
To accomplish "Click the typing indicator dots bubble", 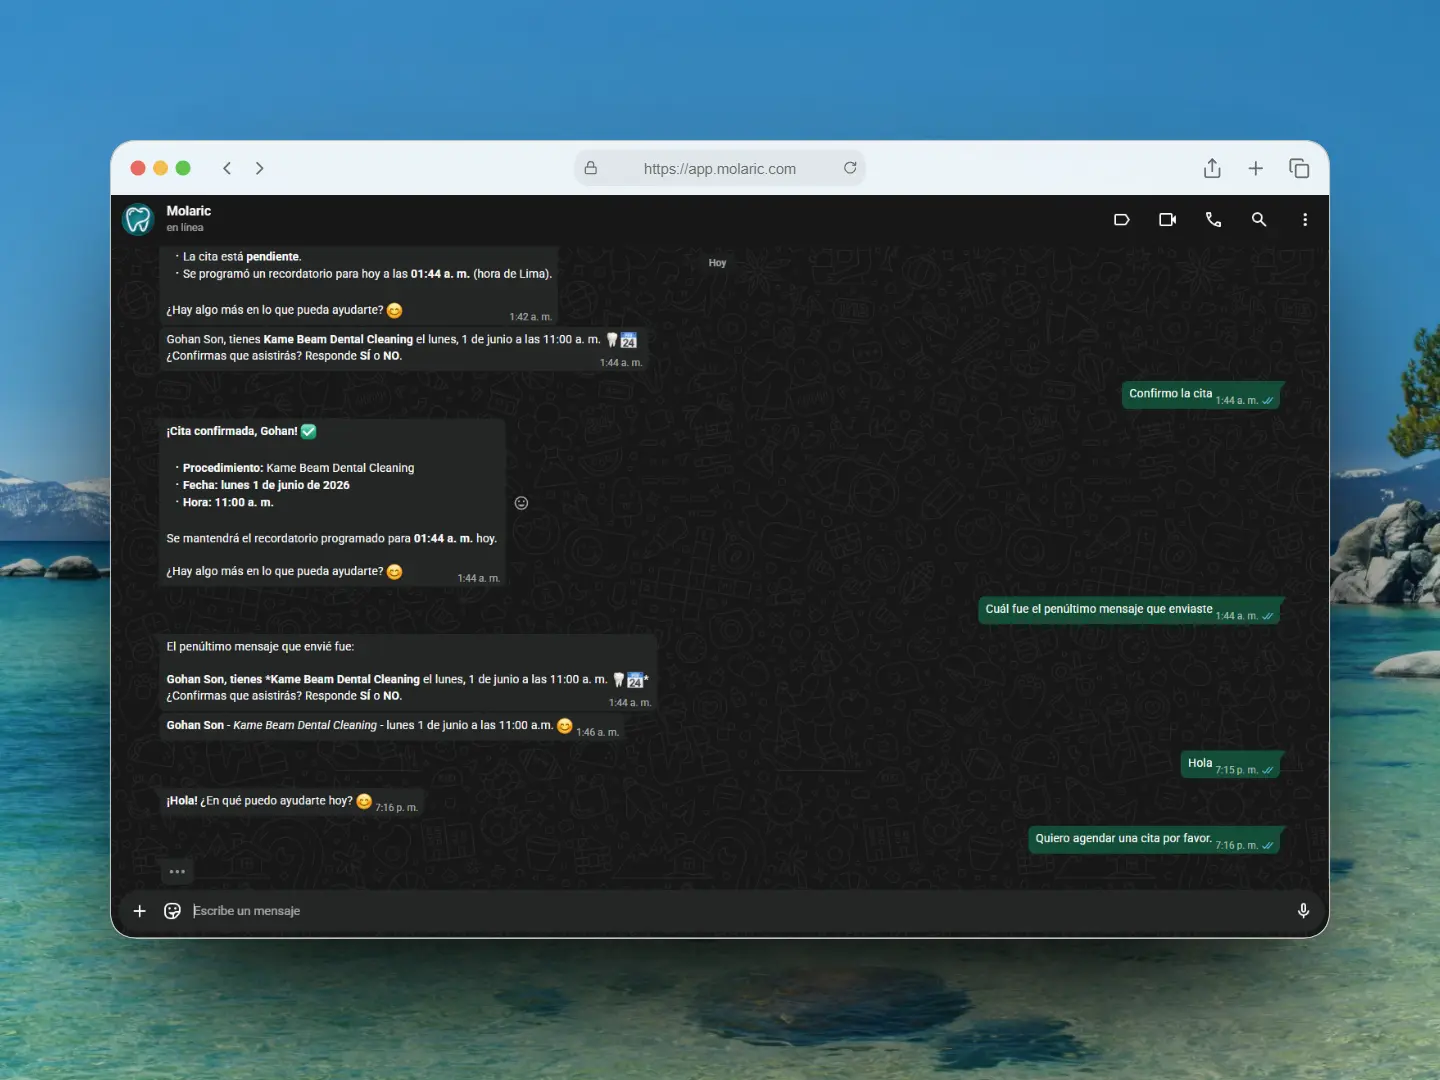I will click(177, 872).
